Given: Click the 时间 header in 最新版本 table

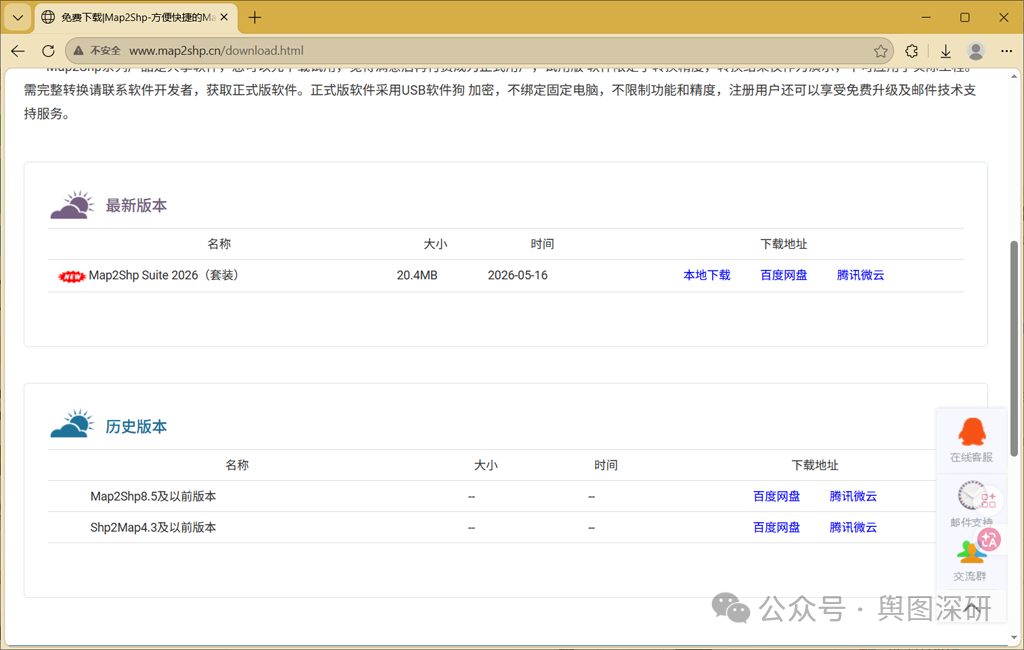Looking at the screenshot, I should coord(542,244).
